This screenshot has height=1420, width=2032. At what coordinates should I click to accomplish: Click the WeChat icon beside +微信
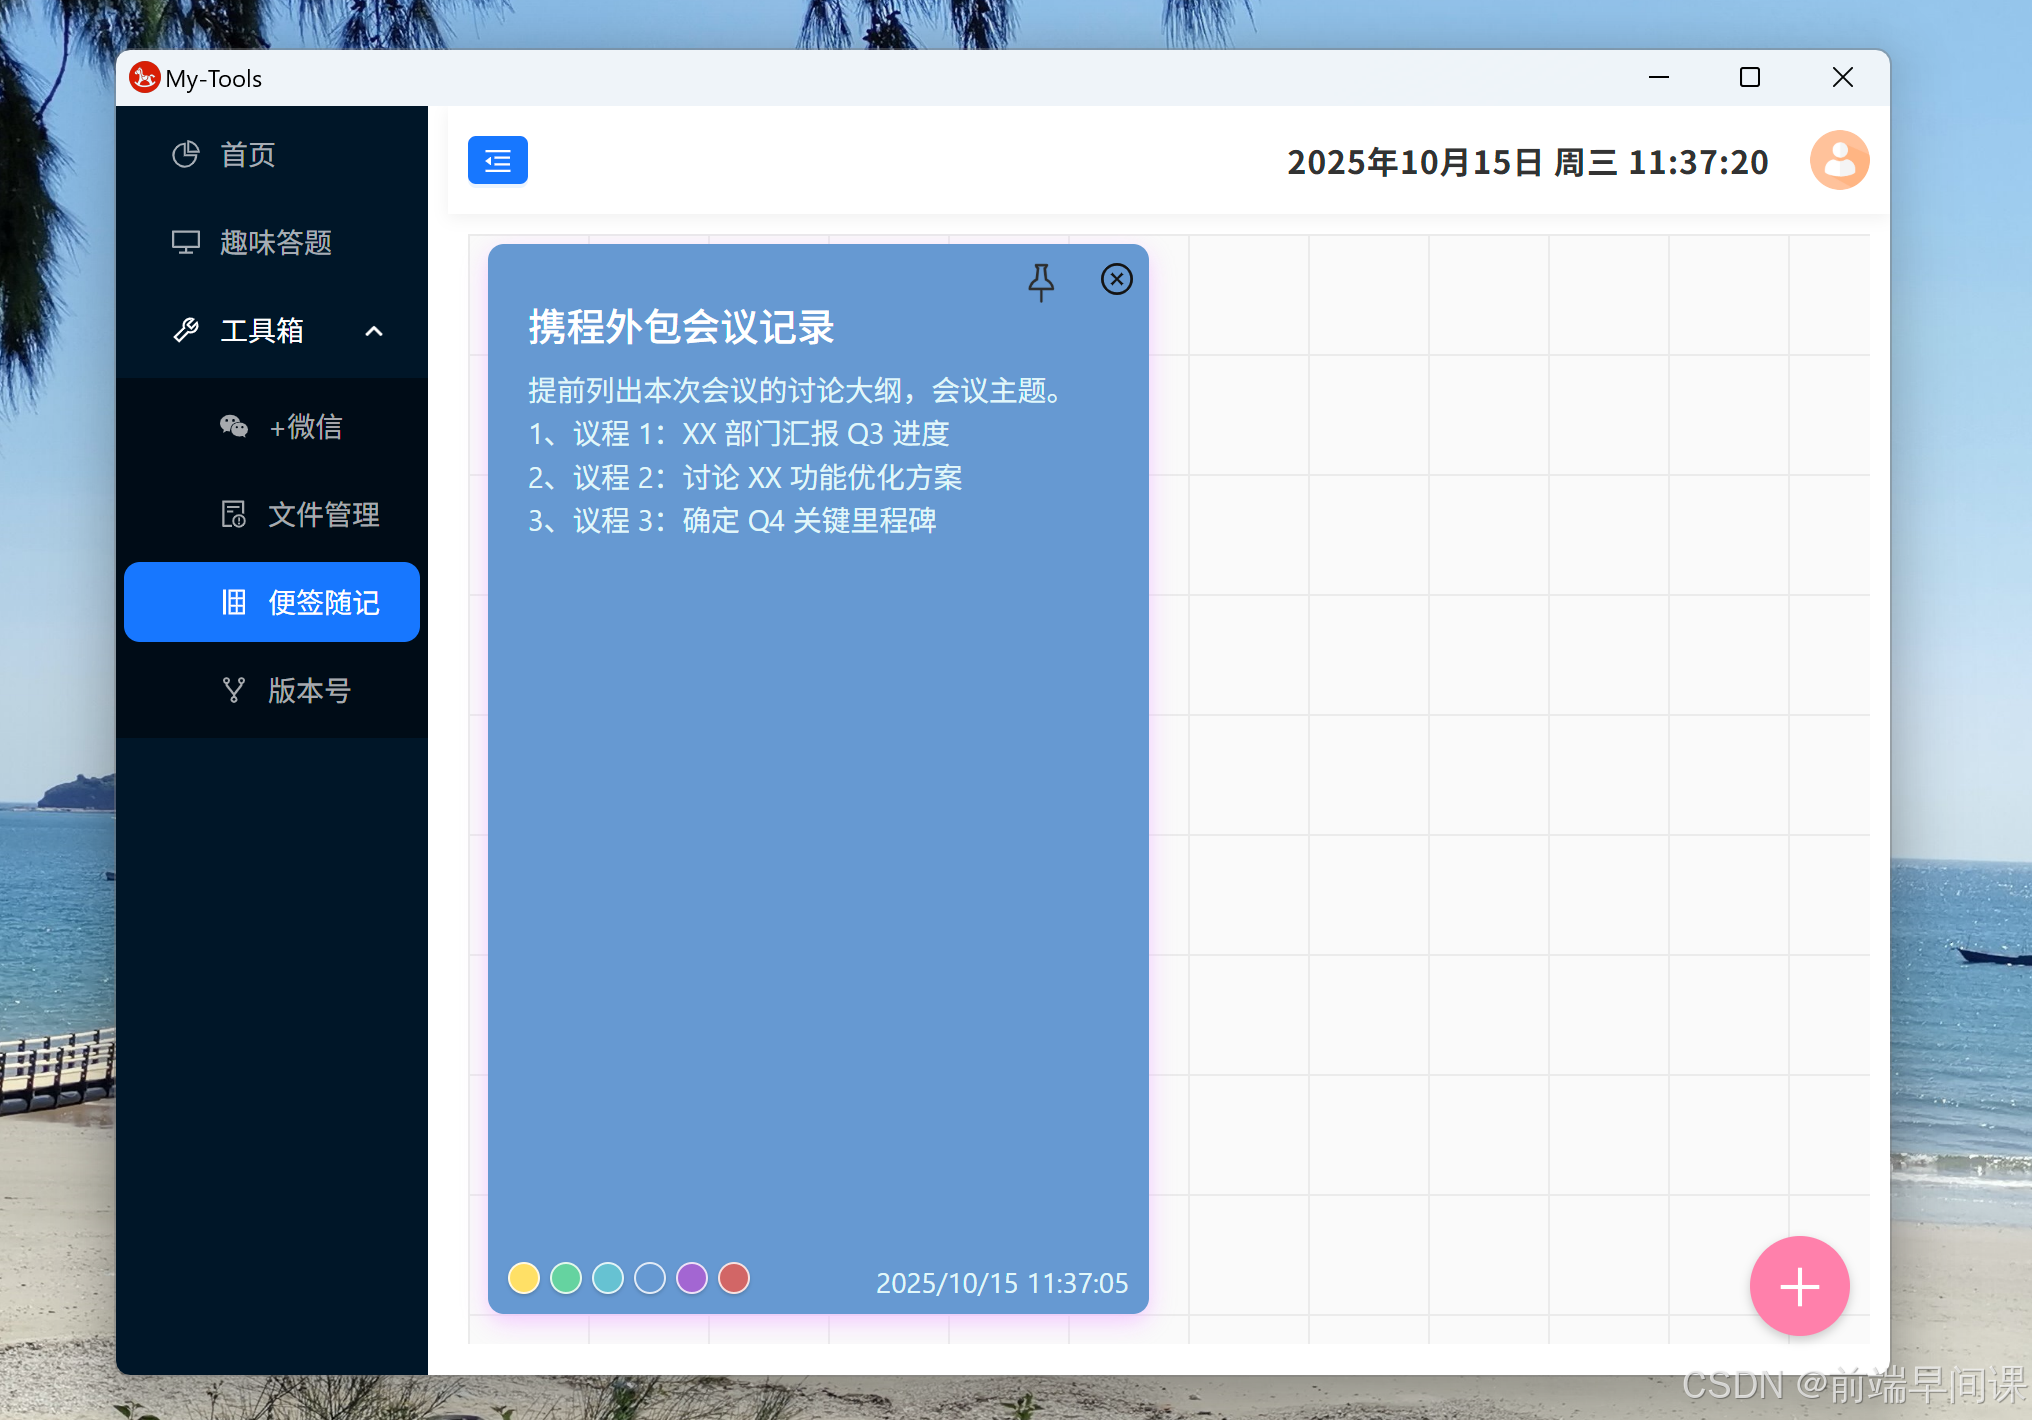click(234, 426)
